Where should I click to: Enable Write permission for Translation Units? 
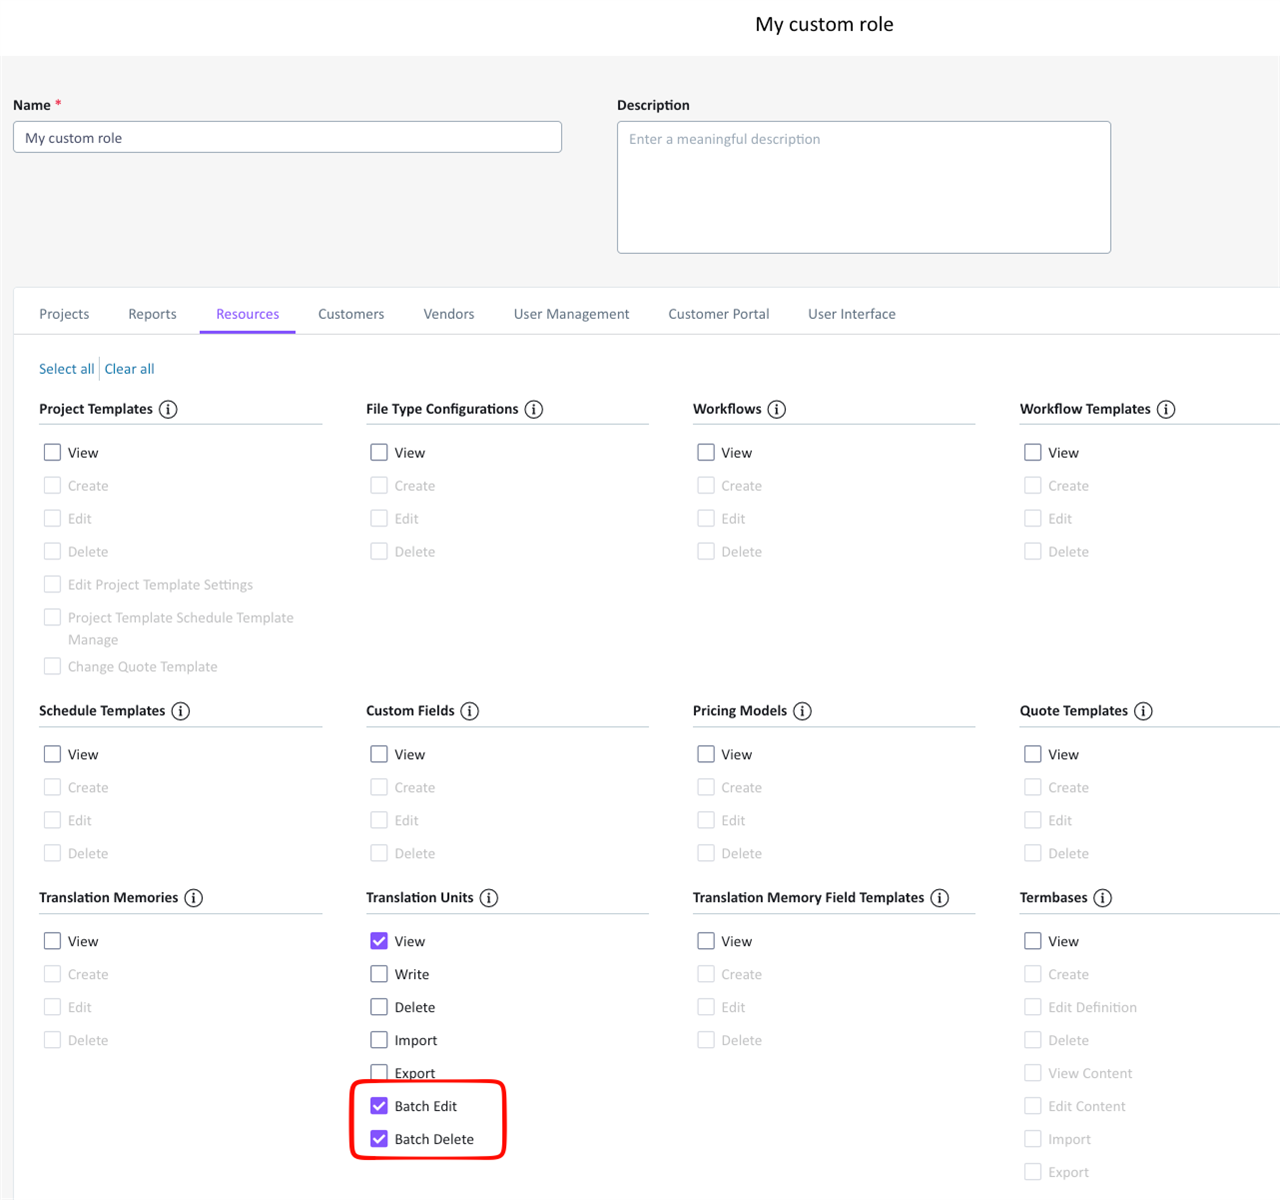click(379, 974)
